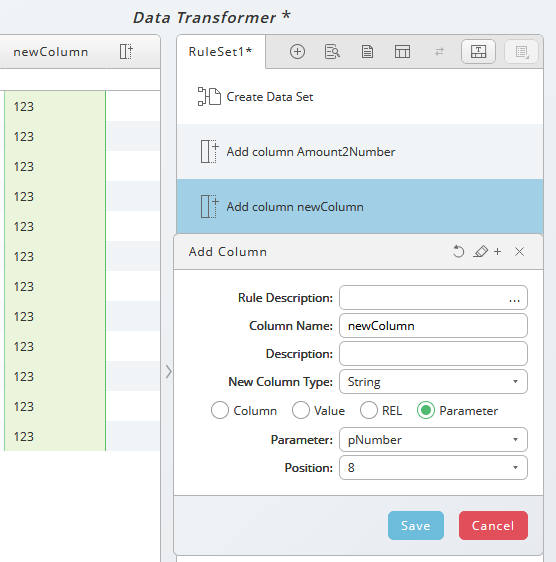Select the Column radio button
556x562 pixels.
point(220,410)
